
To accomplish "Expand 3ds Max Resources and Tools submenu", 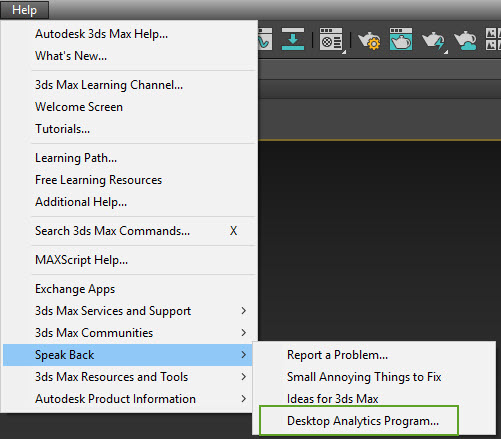I will click(x=129, y=377).
